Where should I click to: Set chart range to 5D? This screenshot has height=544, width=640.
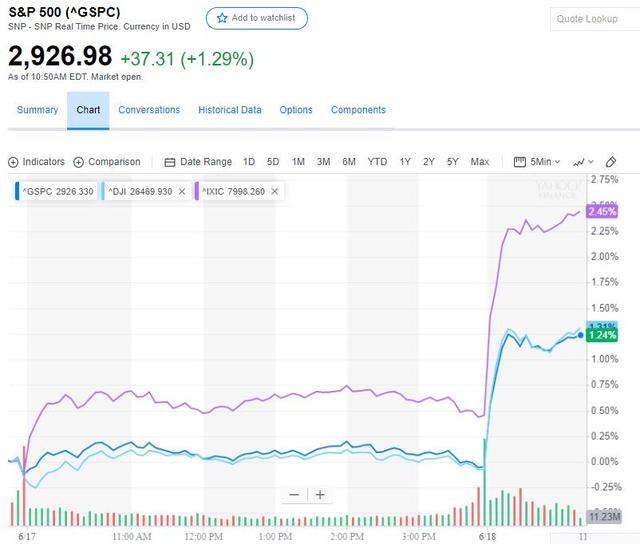[x=273, y=162]
